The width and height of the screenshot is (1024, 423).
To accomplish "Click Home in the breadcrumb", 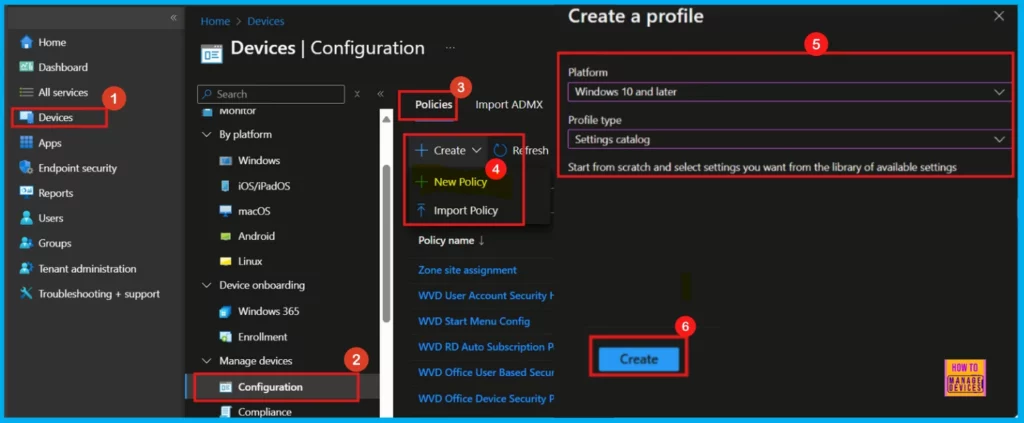I will 215,22.
